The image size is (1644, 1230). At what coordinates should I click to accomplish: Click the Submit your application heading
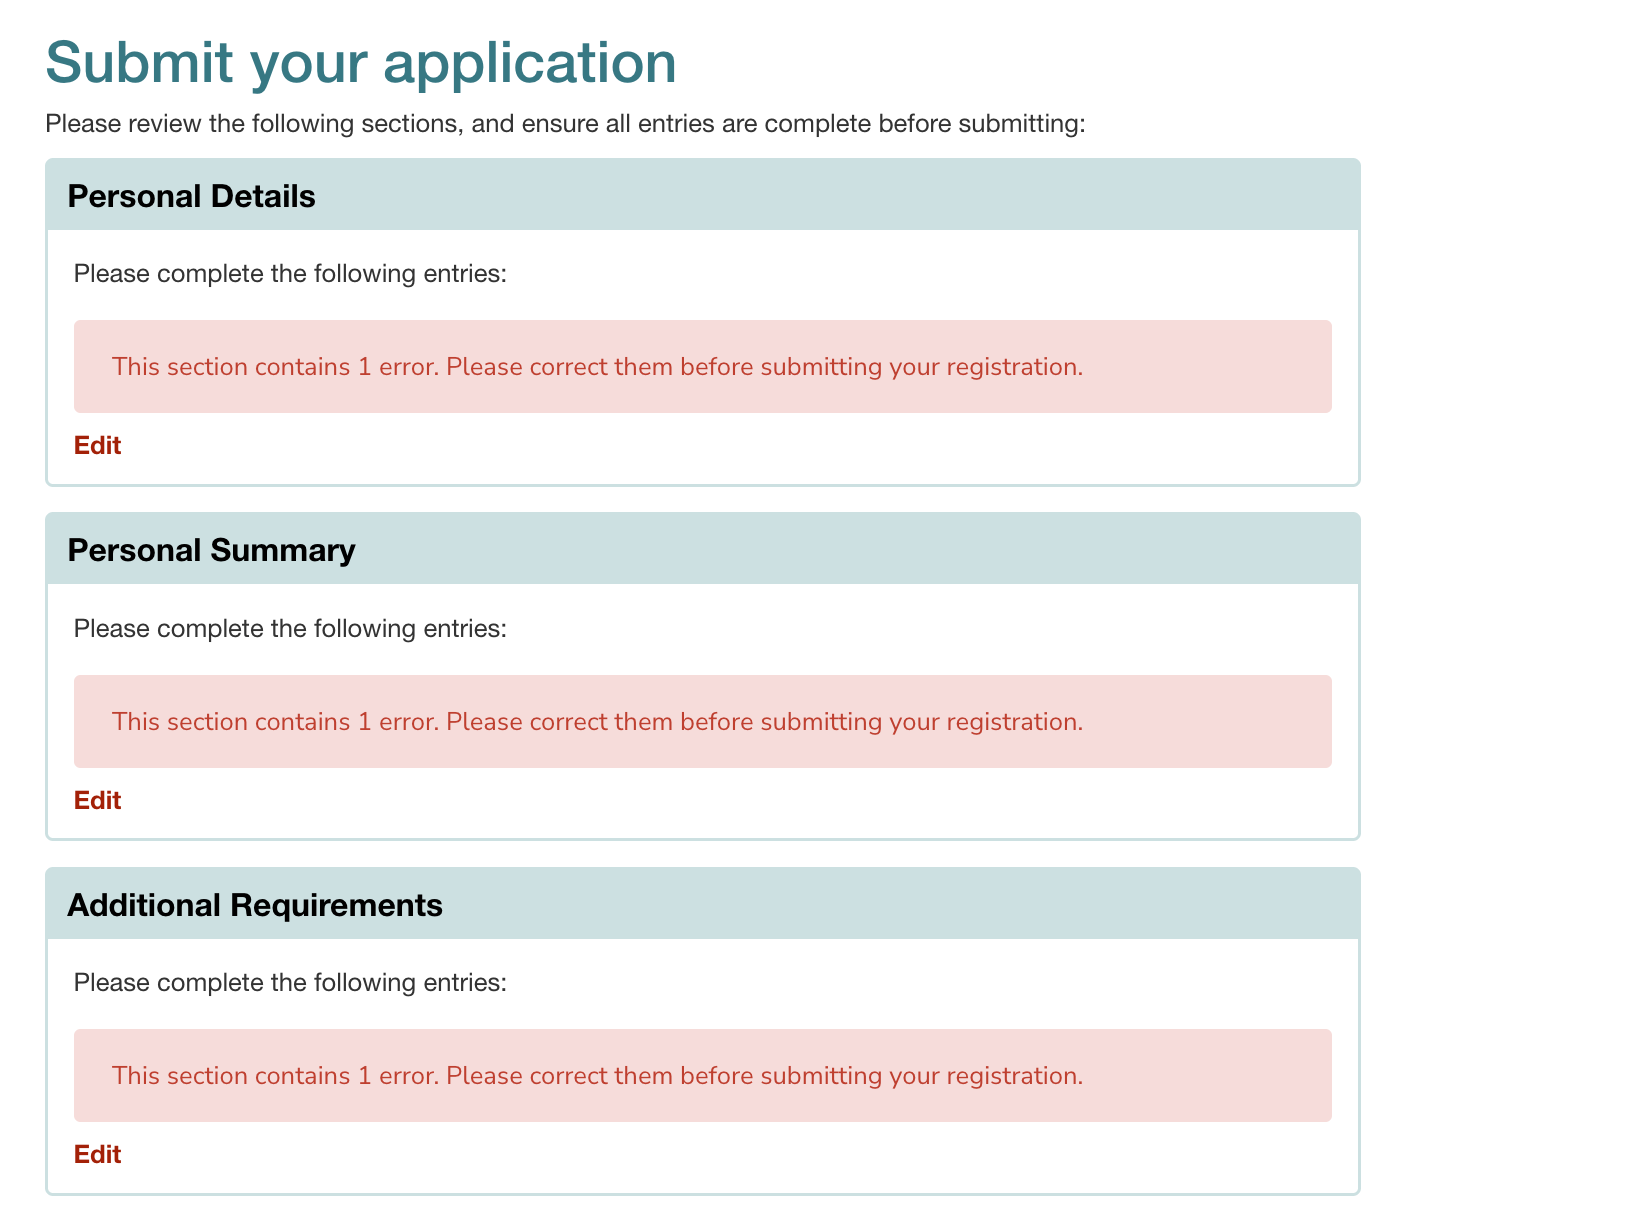point(360,62)
